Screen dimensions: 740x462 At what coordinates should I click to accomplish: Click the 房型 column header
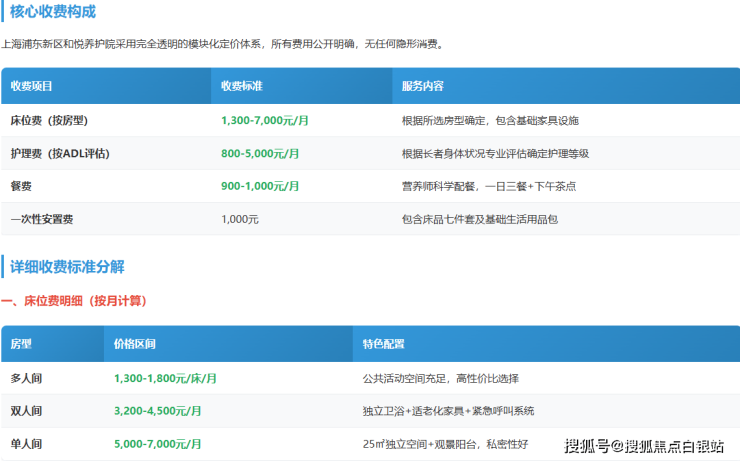tap(21, 344)
